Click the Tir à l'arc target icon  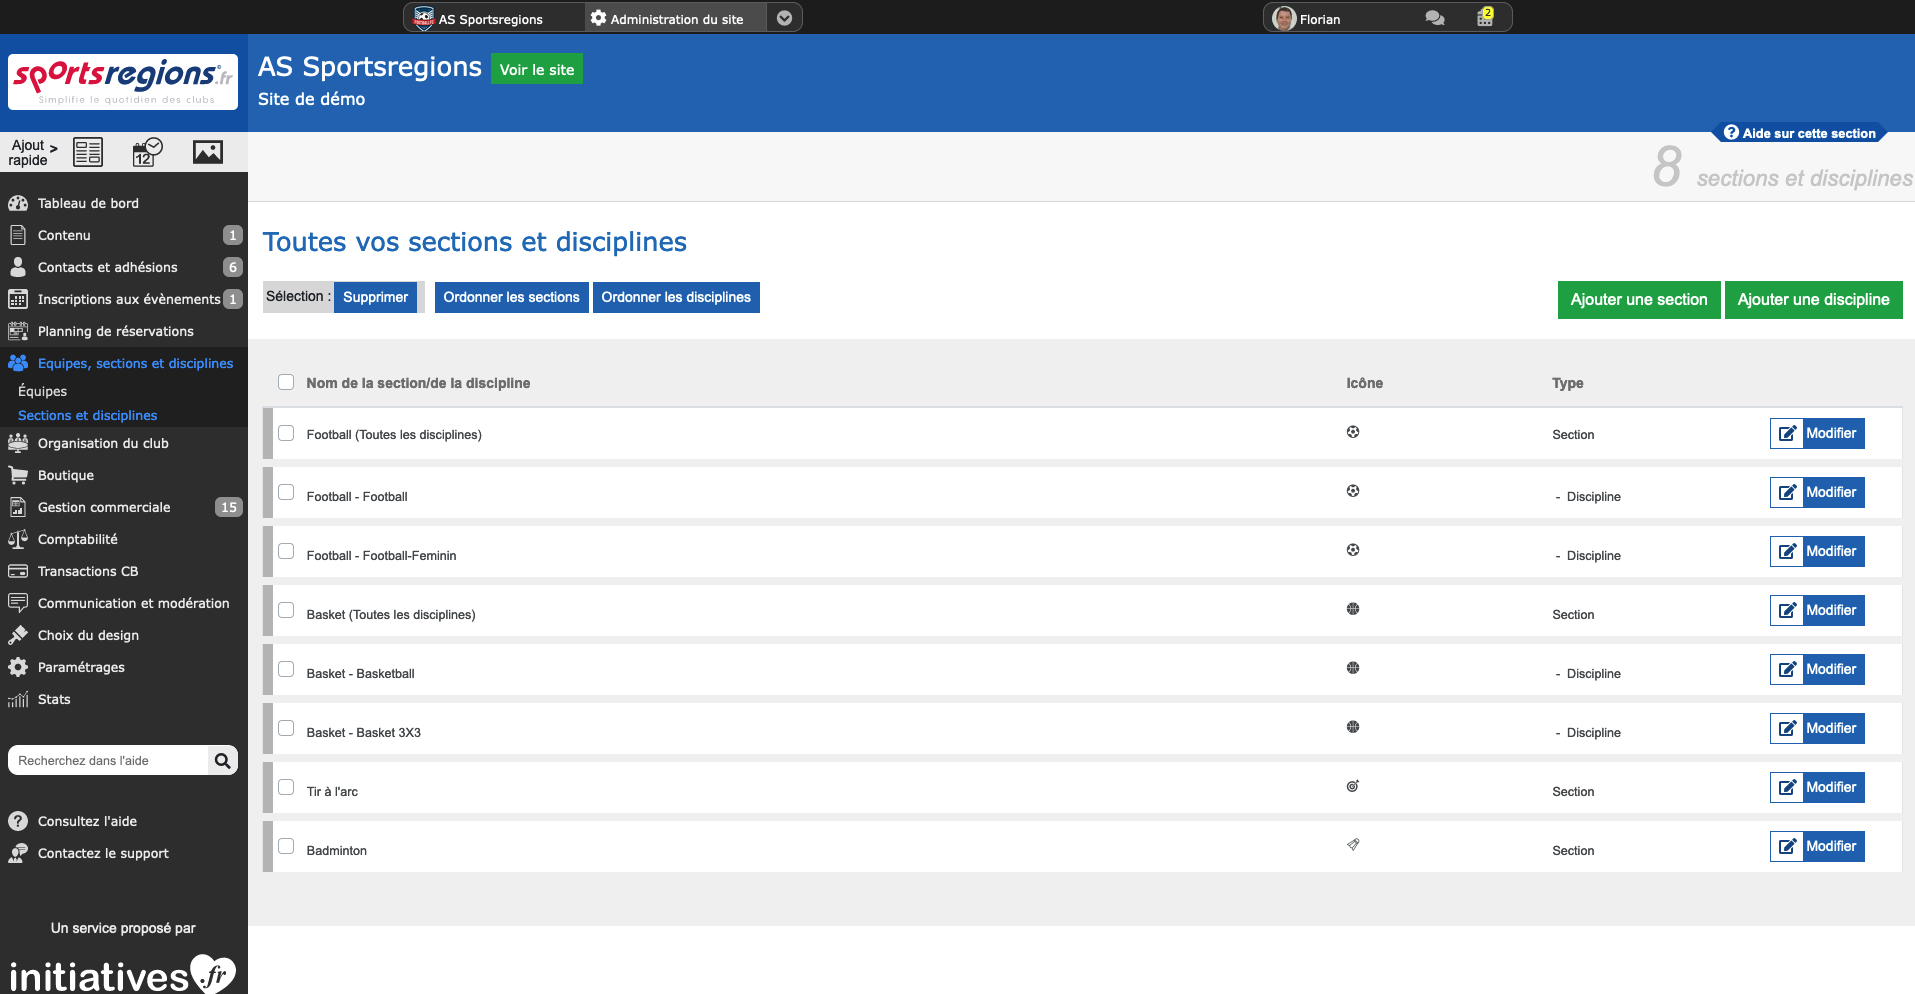coord(1352,786)
